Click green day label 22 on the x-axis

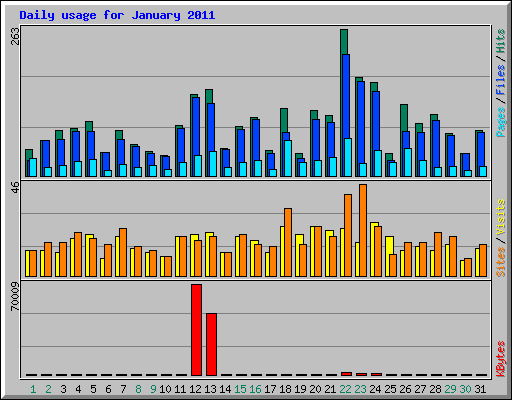(345, 389)
